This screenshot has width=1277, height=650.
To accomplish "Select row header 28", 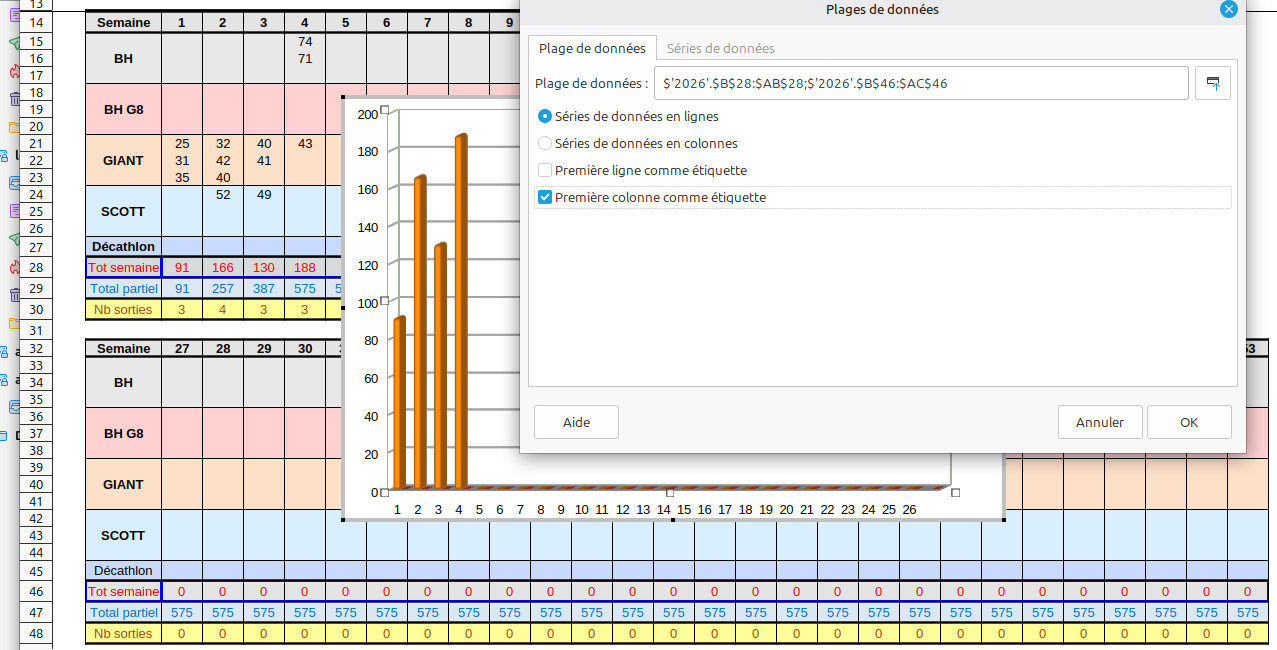I will 36,268.
